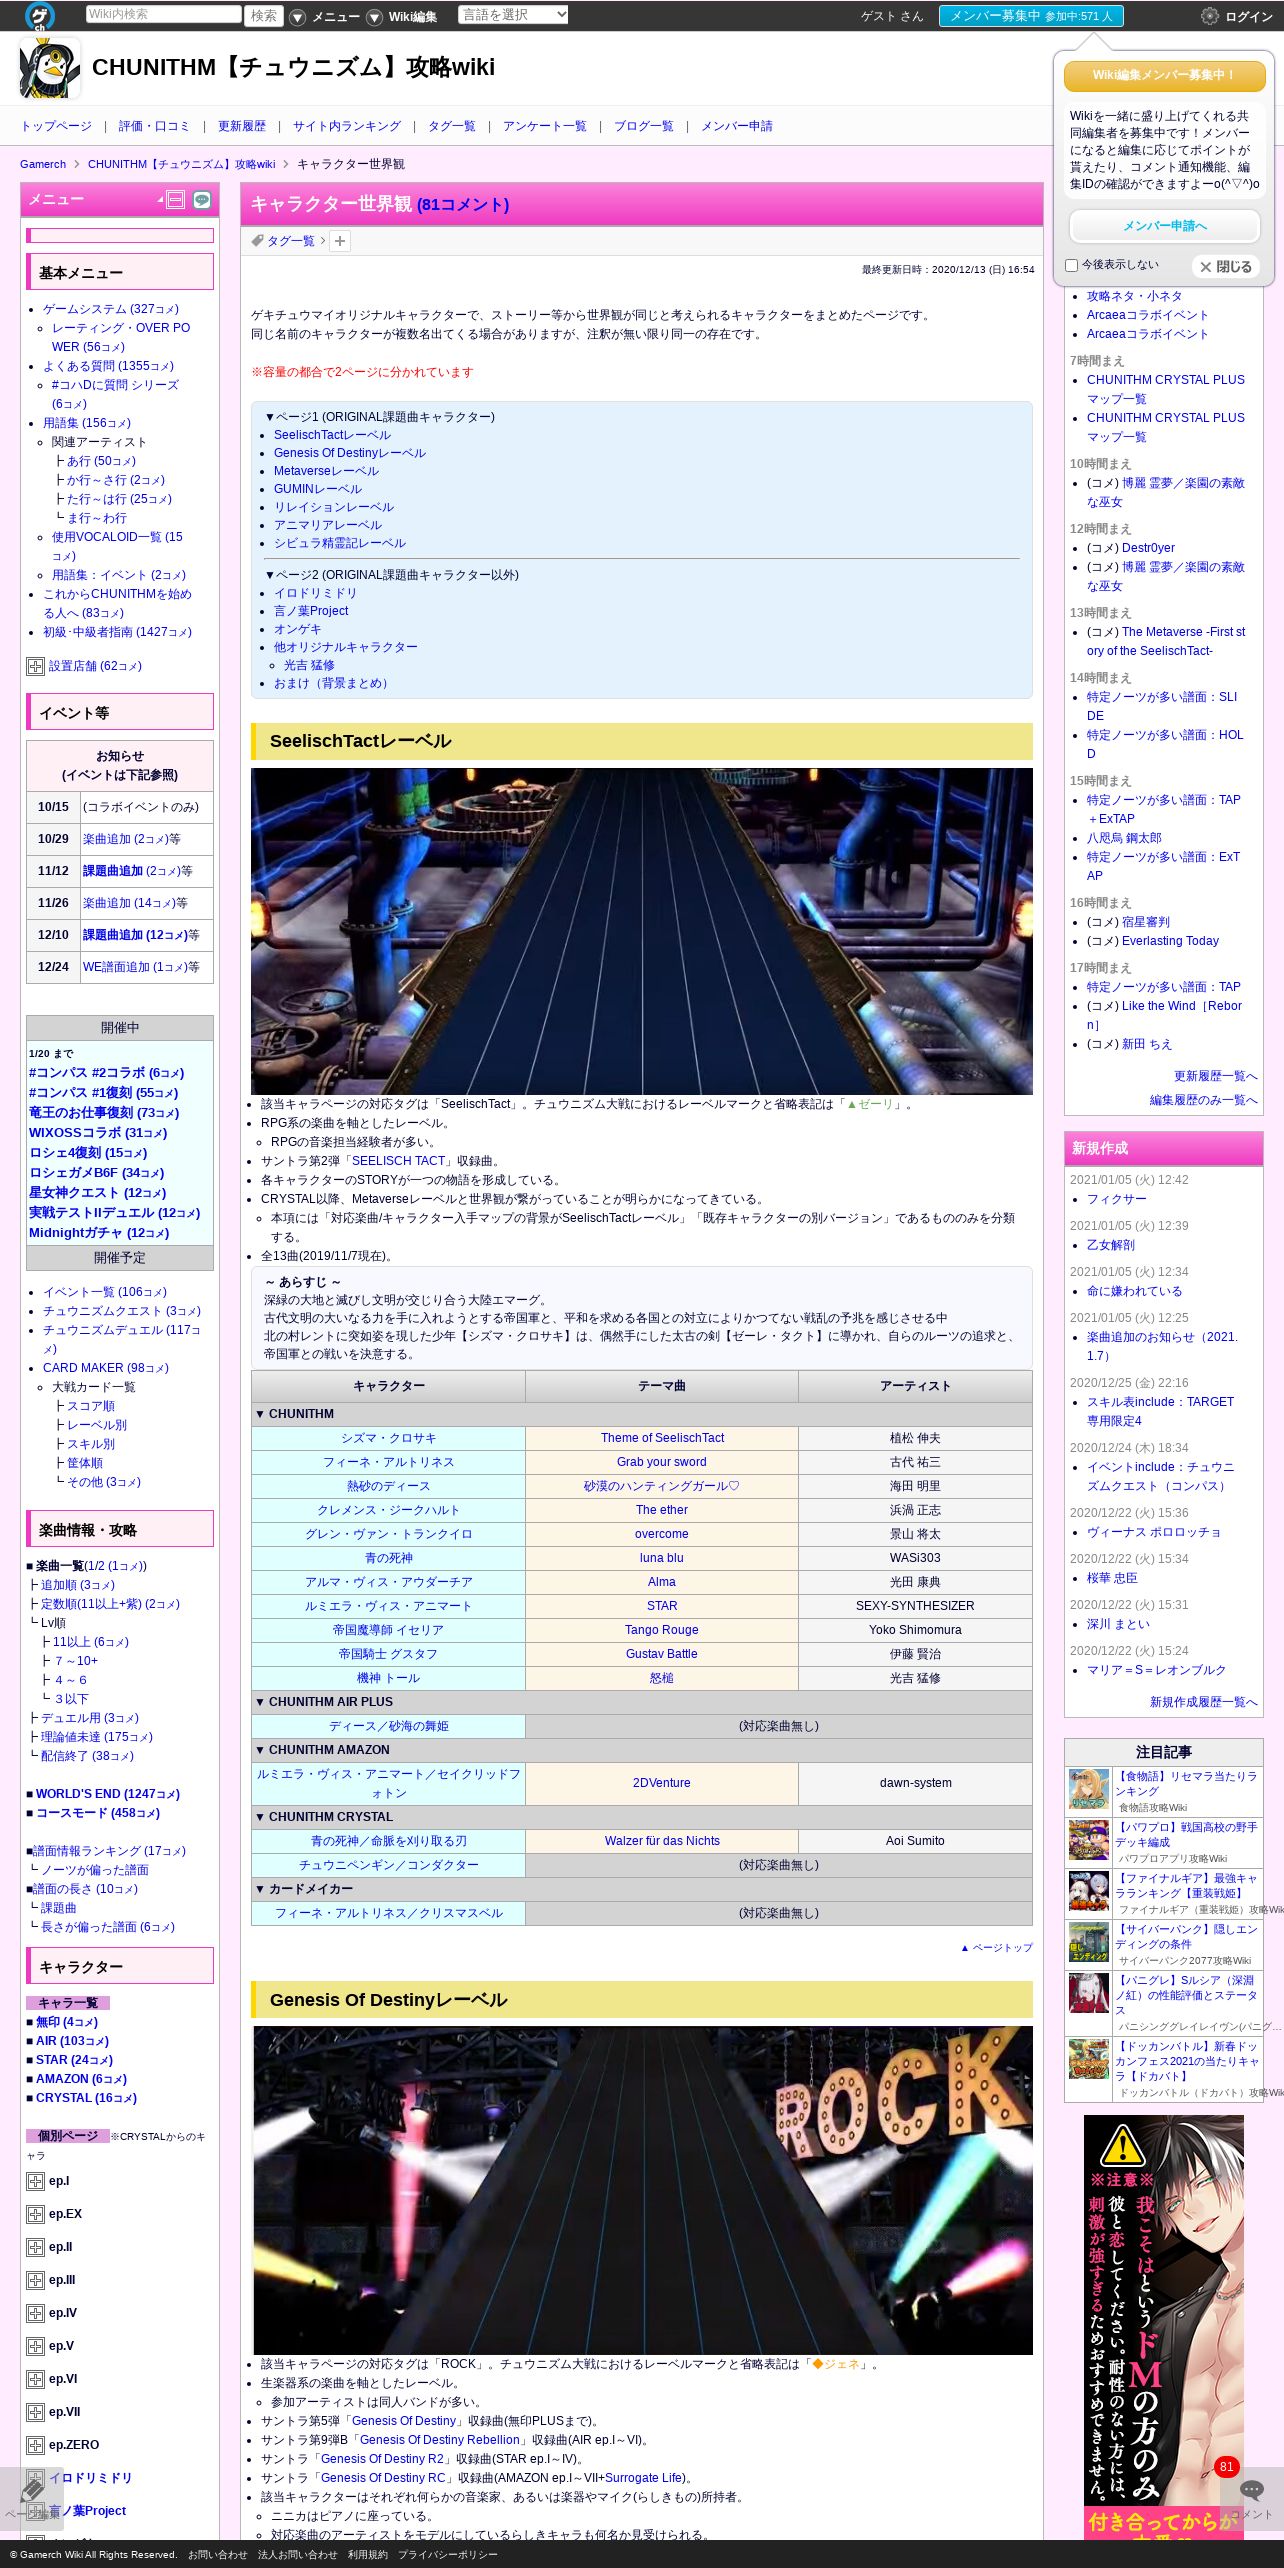1284x2568 pixels.
Task: Open the 81コメント link in page title
Action: point(463,205)
